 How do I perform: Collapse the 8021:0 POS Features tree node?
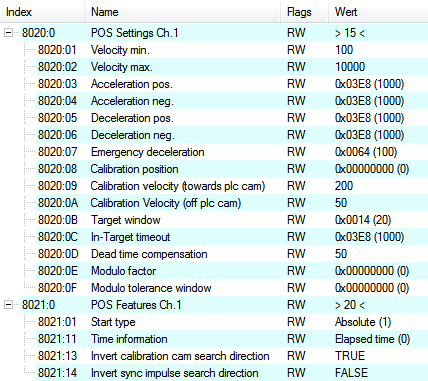8,305
